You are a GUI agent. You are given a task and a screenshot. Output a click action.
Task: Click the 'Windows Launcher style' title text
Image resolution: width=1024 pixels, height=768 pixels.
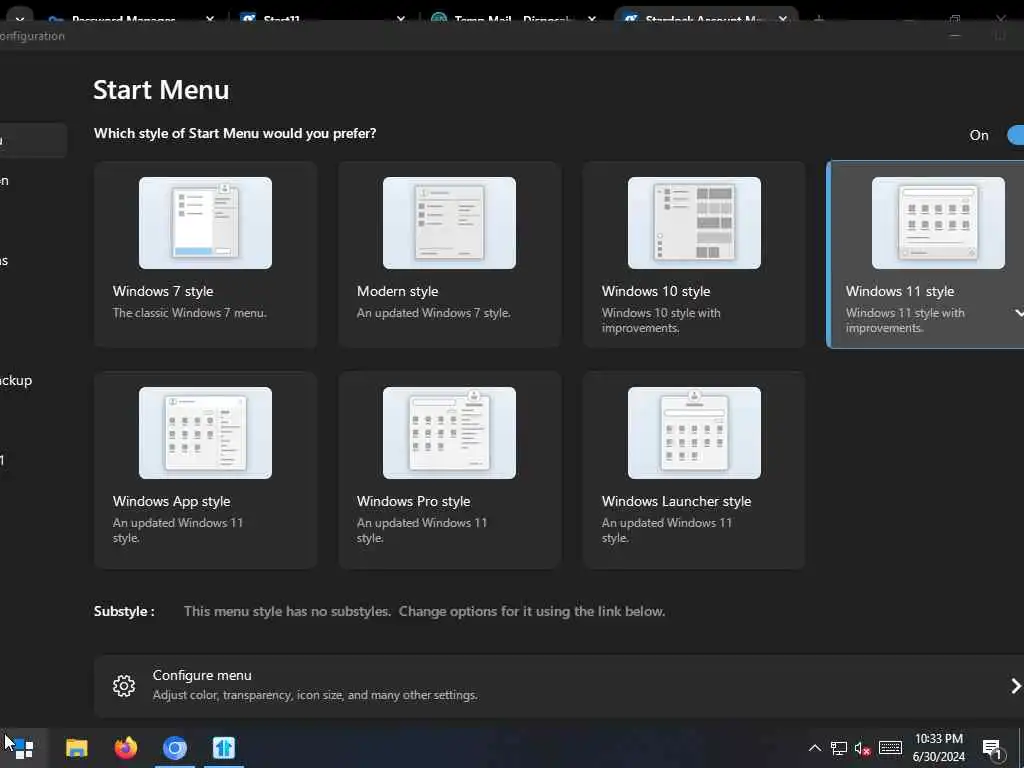(676, 502)
